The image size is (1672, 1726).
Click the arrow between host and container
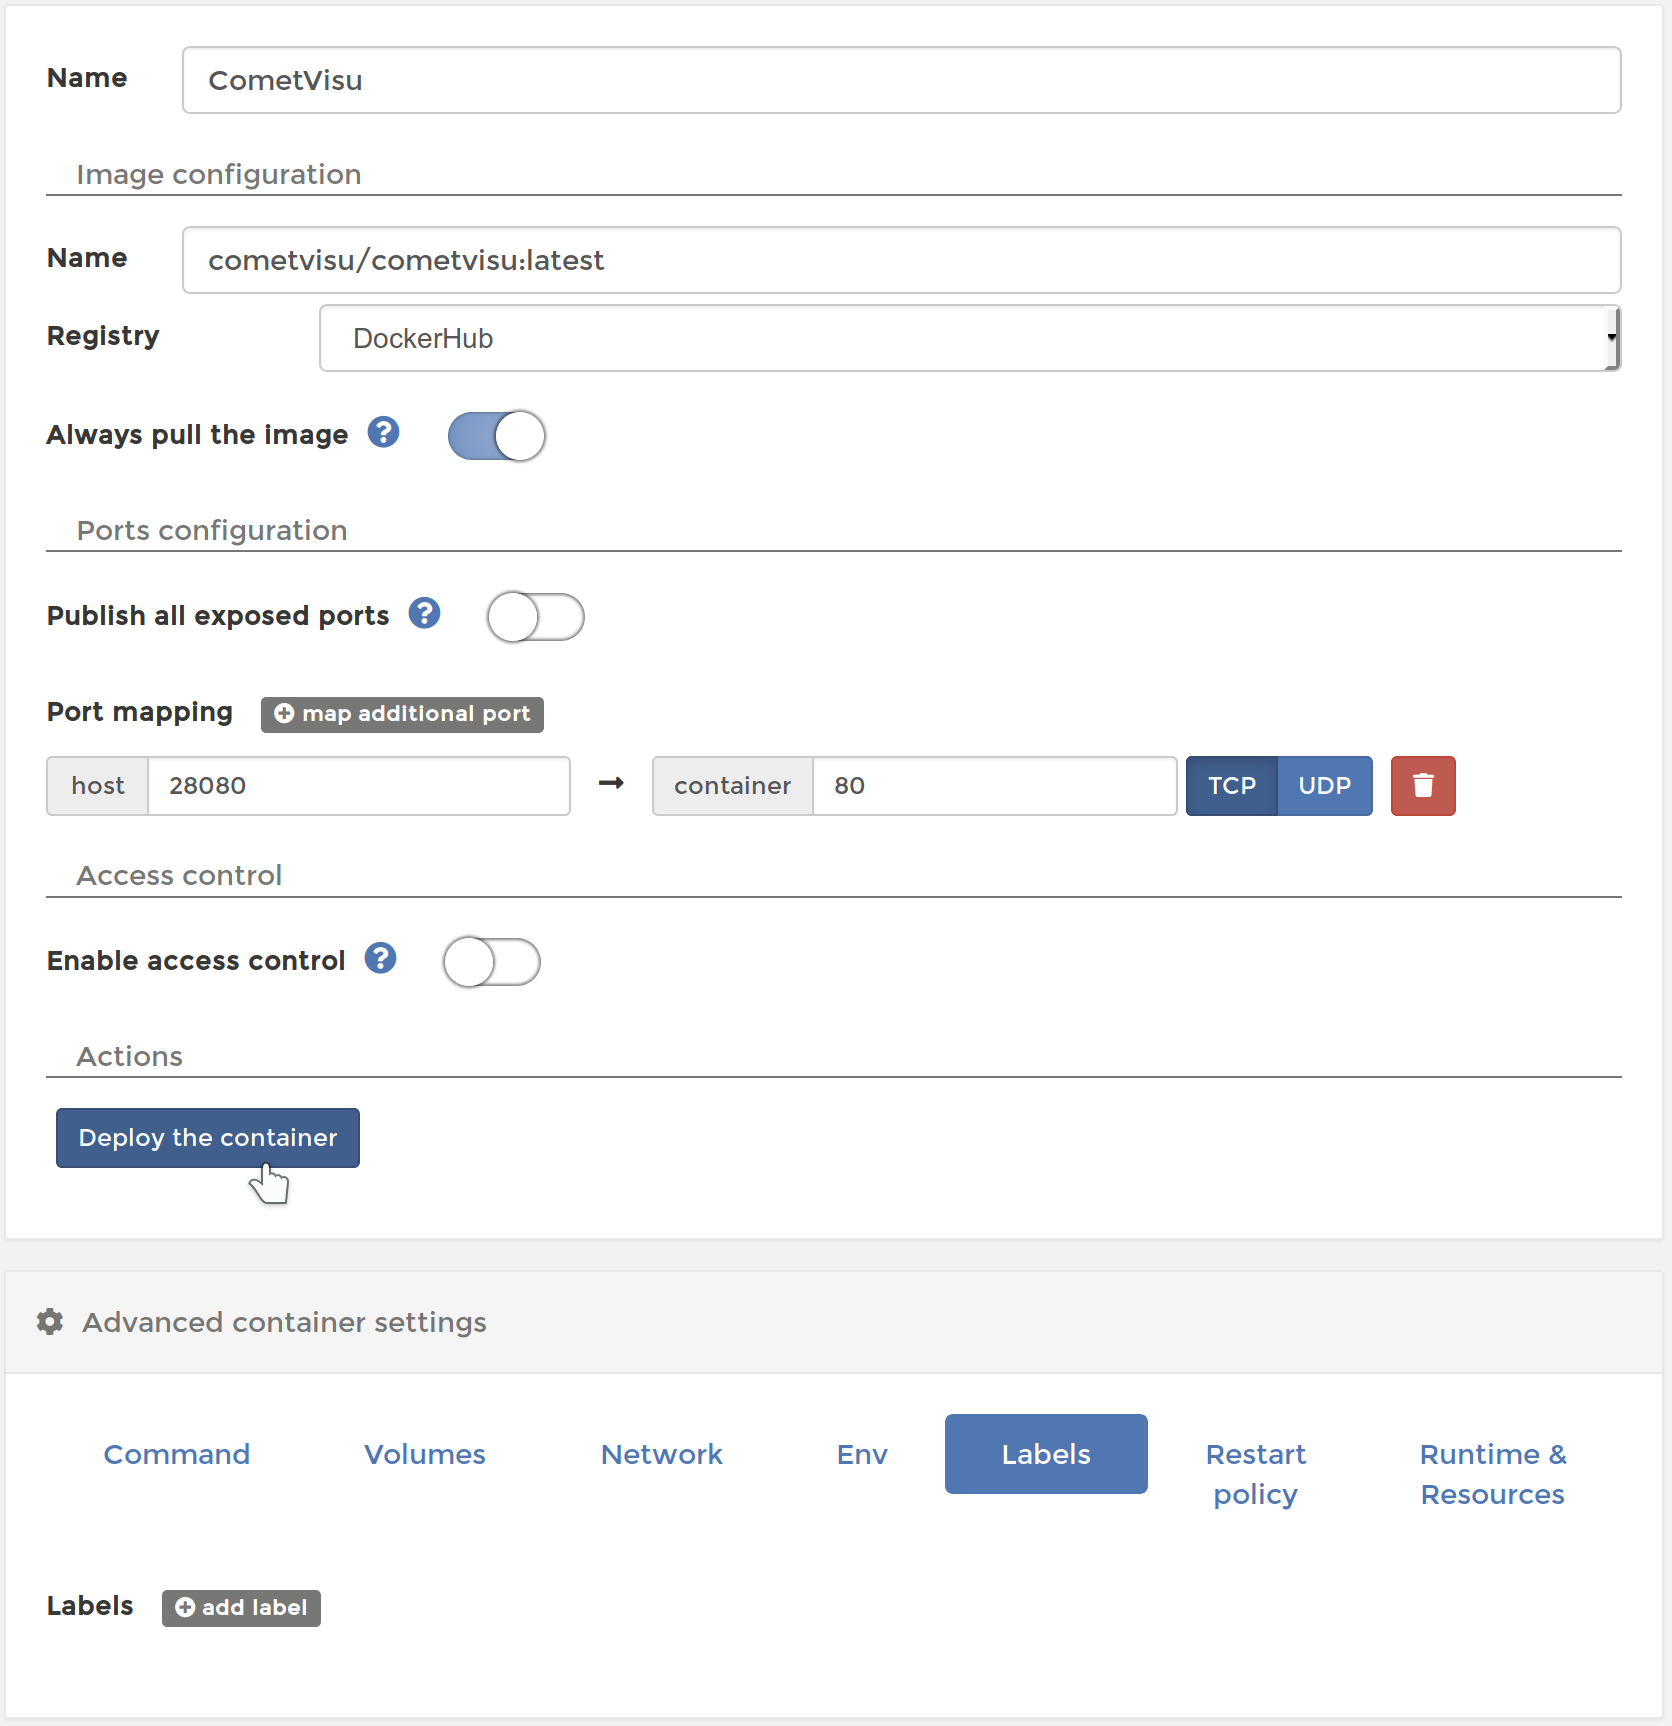pyautogui.click(x=611, y=783)
